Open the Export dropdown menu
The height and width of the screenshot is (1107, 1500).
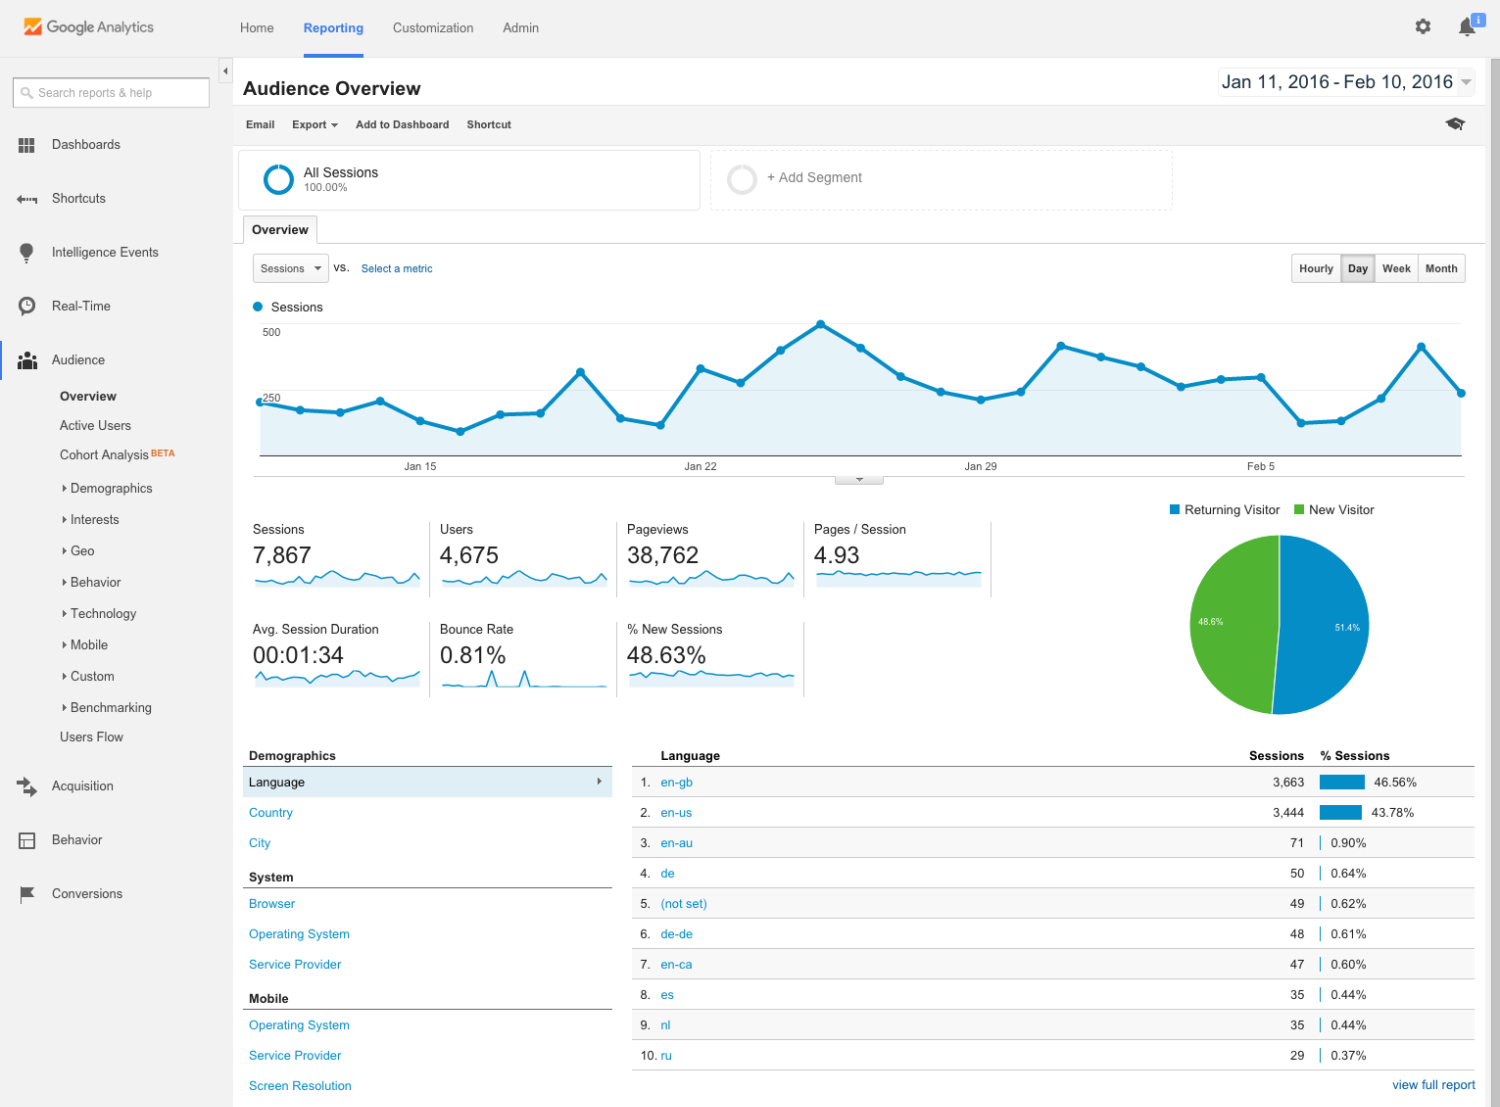point(314,124)
